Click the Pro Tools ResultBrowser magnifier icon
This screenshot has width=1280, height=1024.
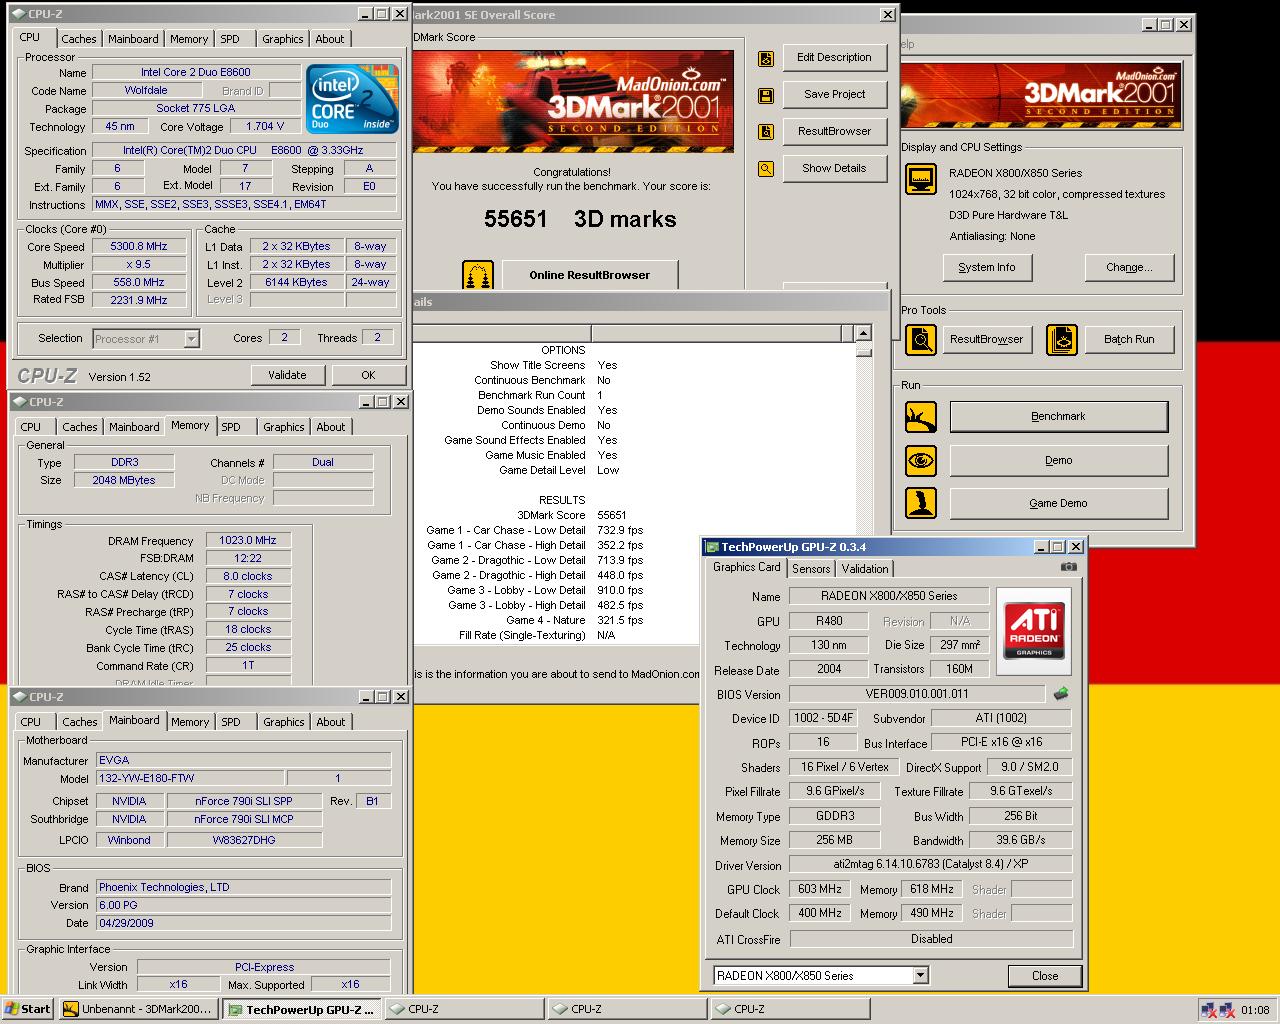pyautogui.click(x=921, y=340)
